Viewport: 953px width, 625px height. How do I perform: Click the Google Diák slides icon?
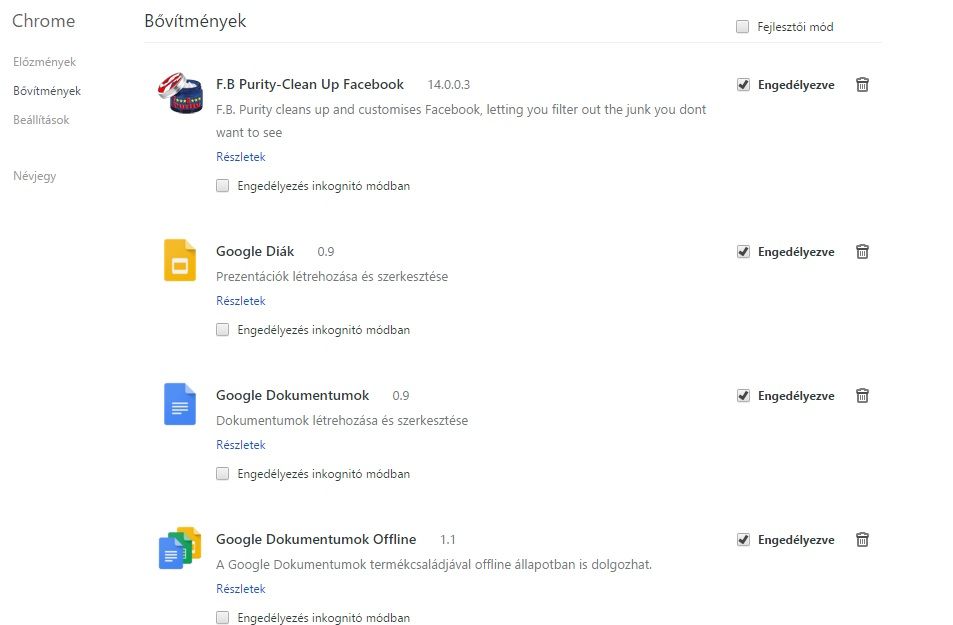tap(180, 259)
